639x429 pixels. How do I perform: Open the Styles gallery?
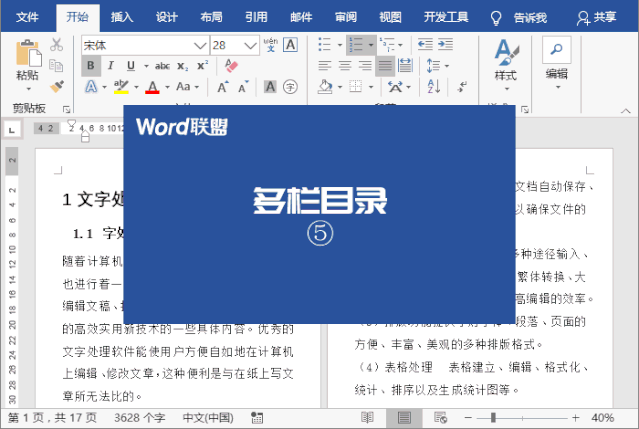506,64
